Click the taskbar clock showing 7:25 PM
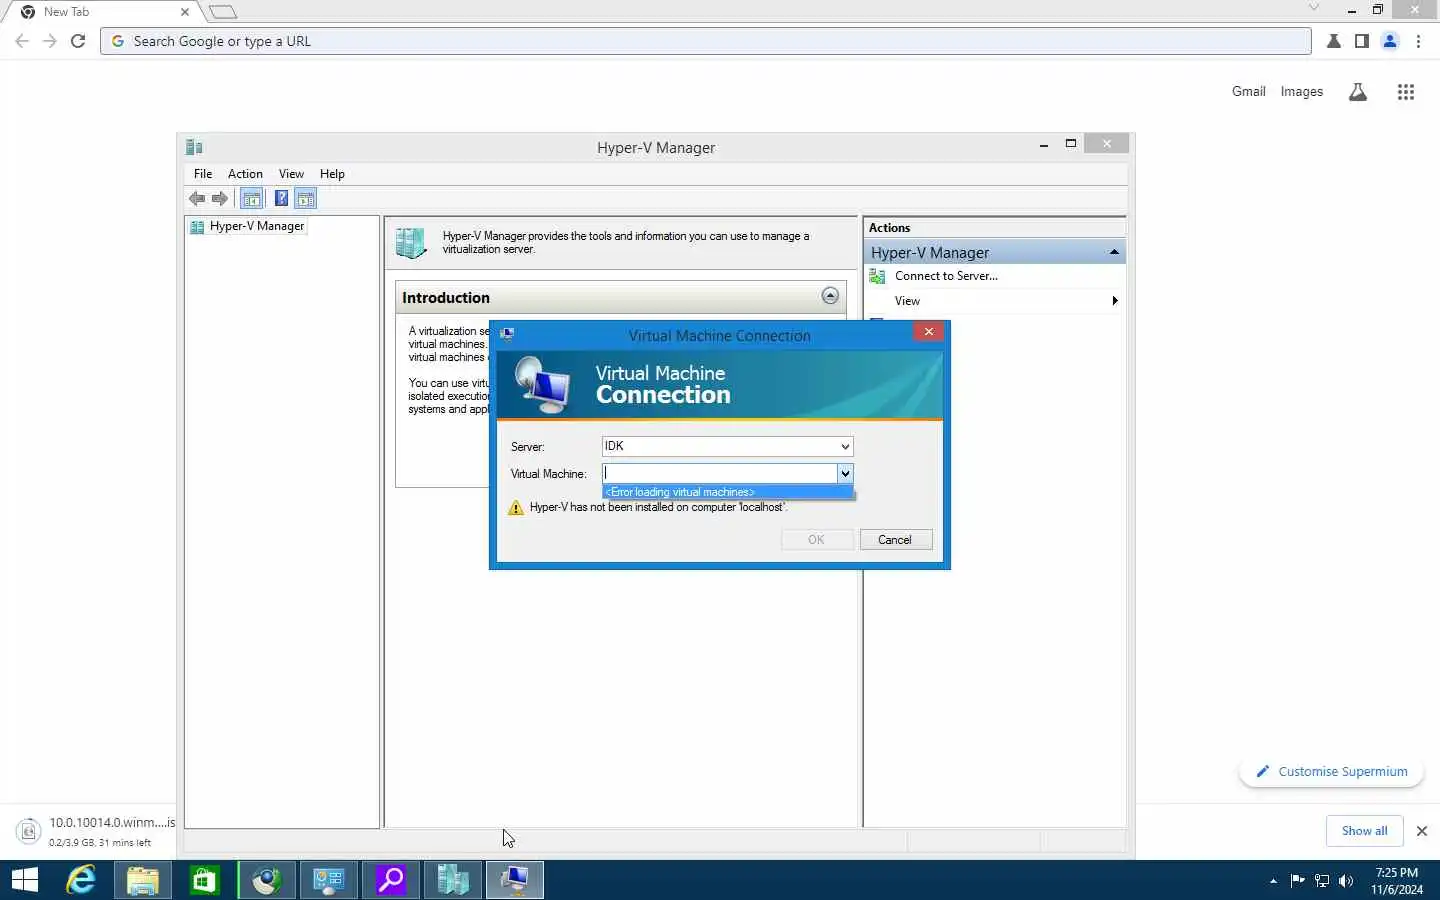The width and height of the screenshot is (1440, 900). pos(1397,881)
